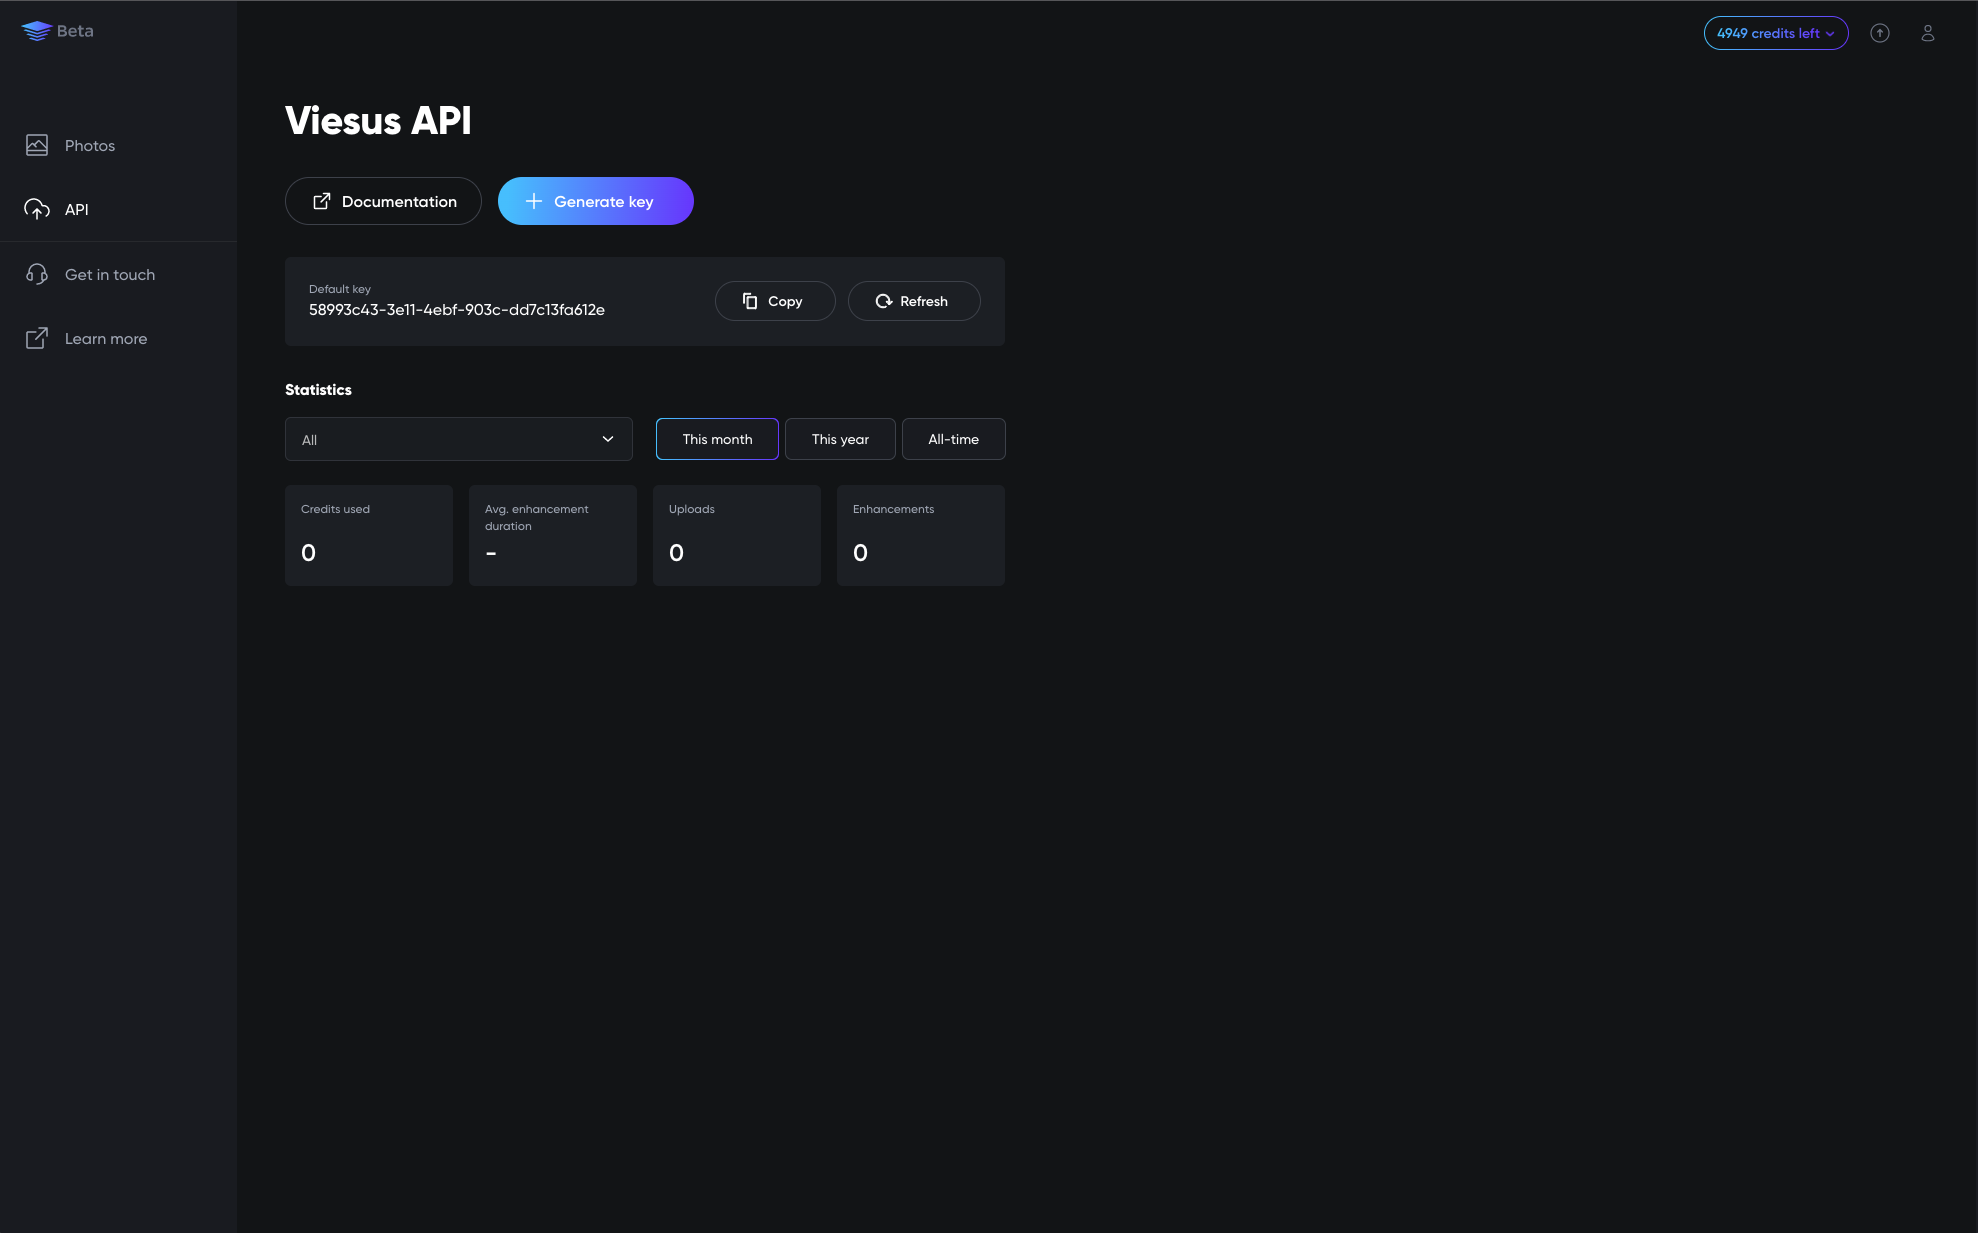
Task: Click the Viesus logo at top left
Action: pyautogui.click(x=36, y=30)
